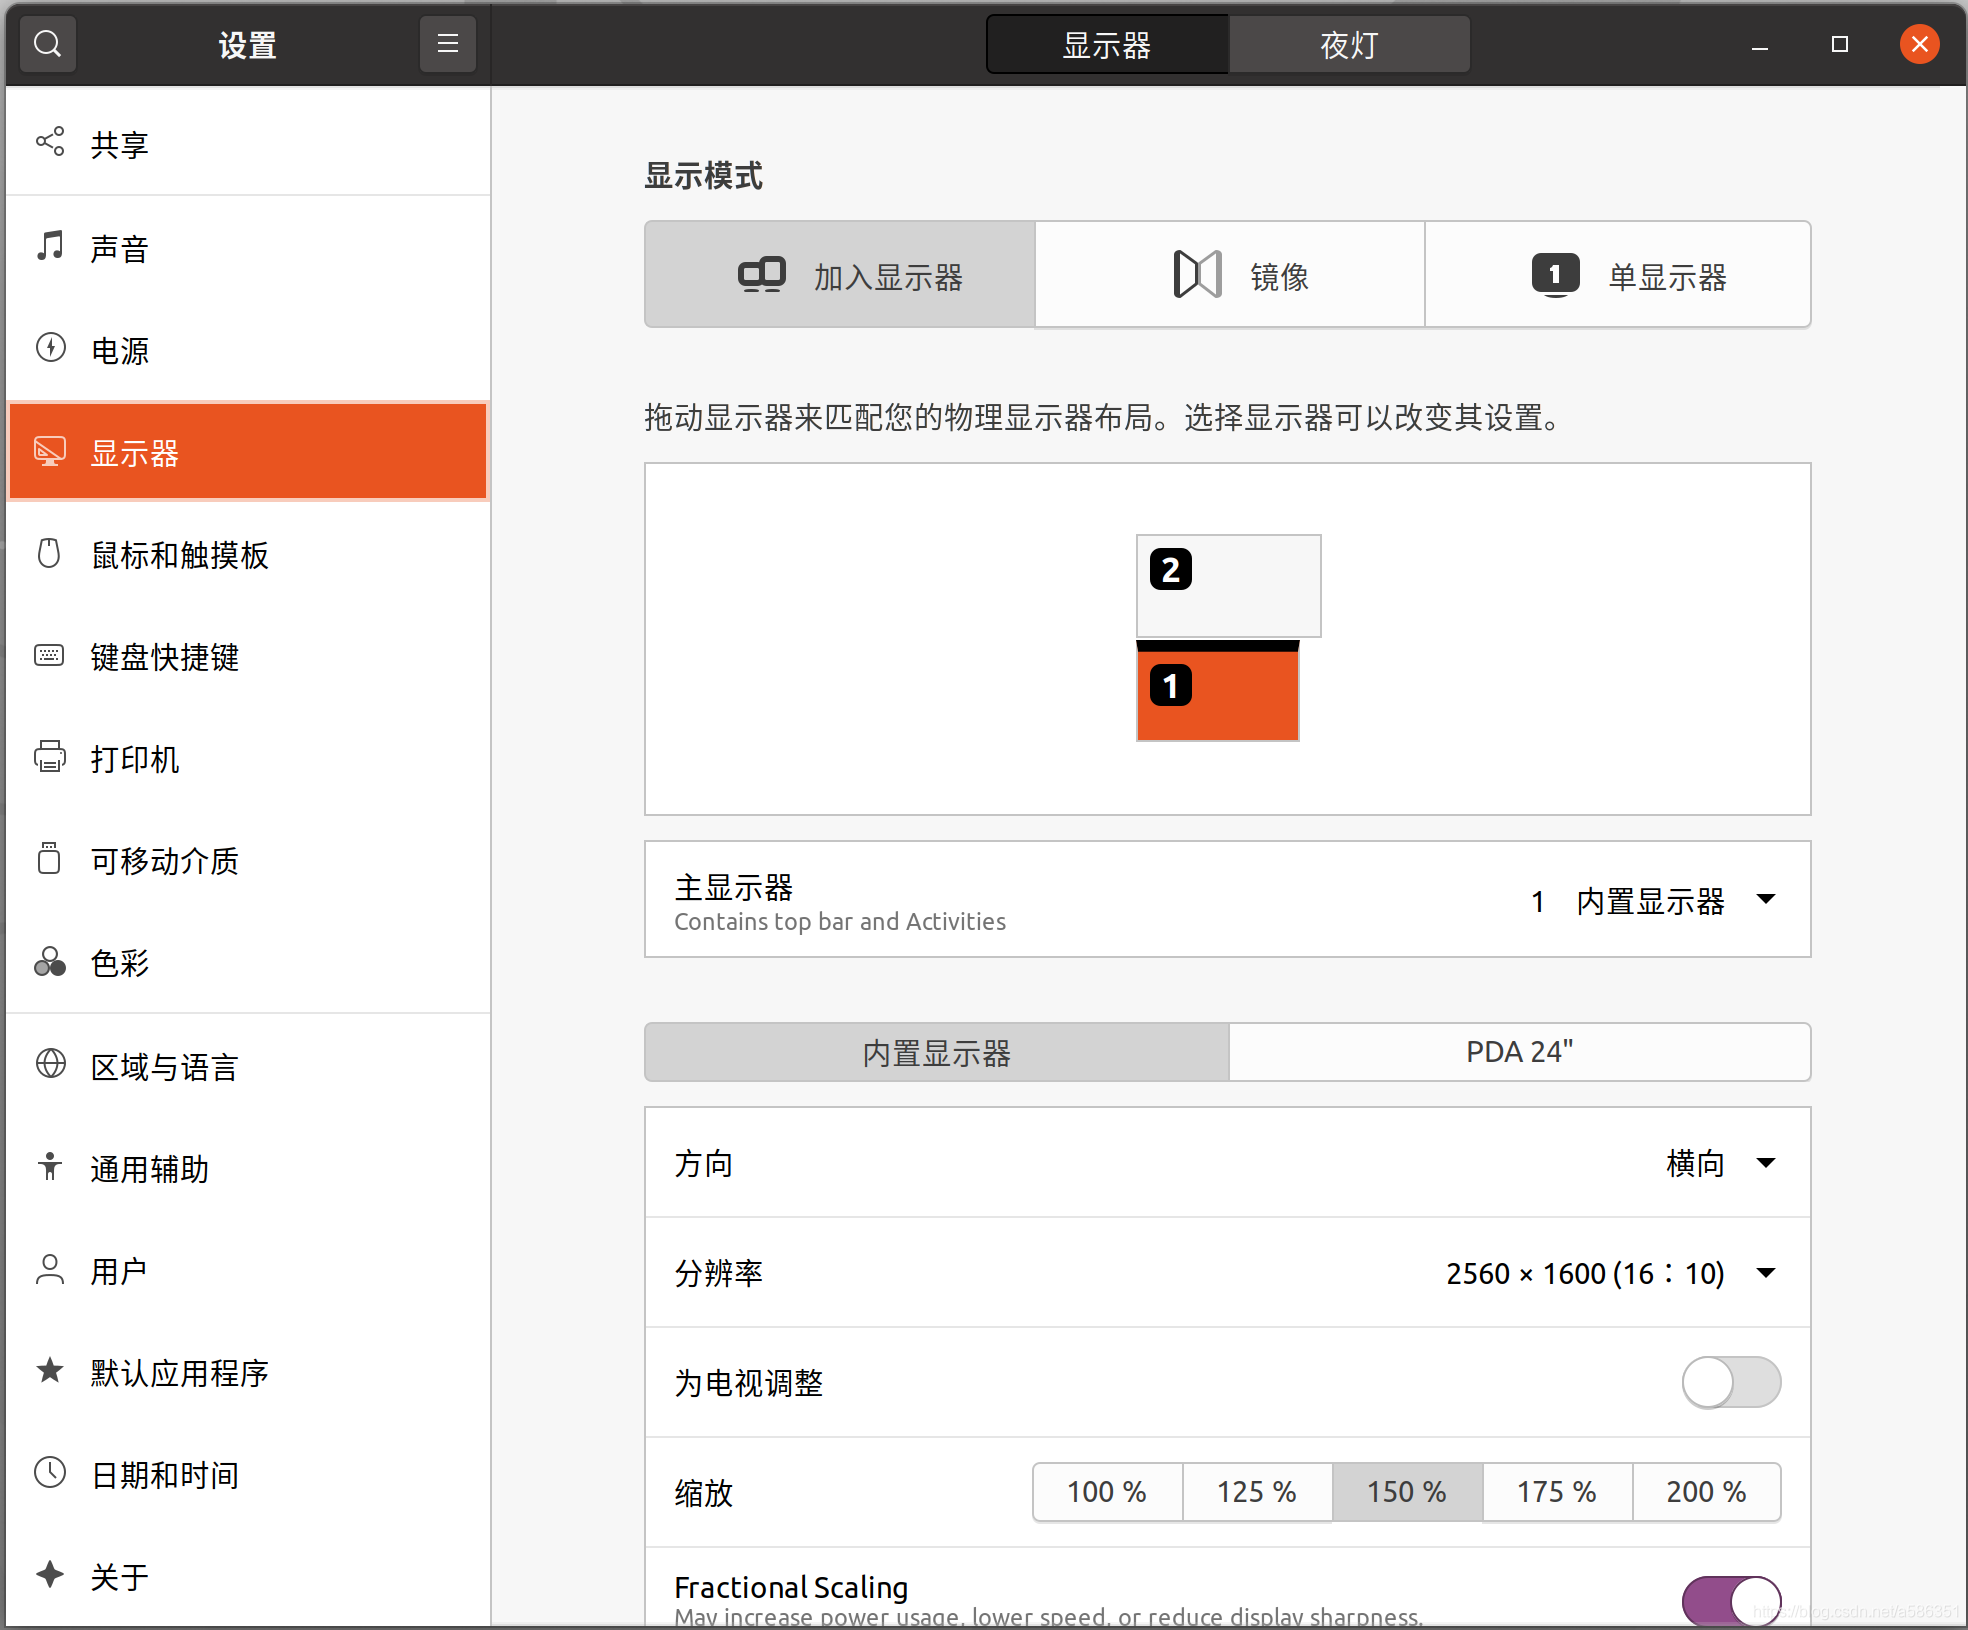
Task: Click the Sharing sidebar icon
Action: click(x=50, y=142)
